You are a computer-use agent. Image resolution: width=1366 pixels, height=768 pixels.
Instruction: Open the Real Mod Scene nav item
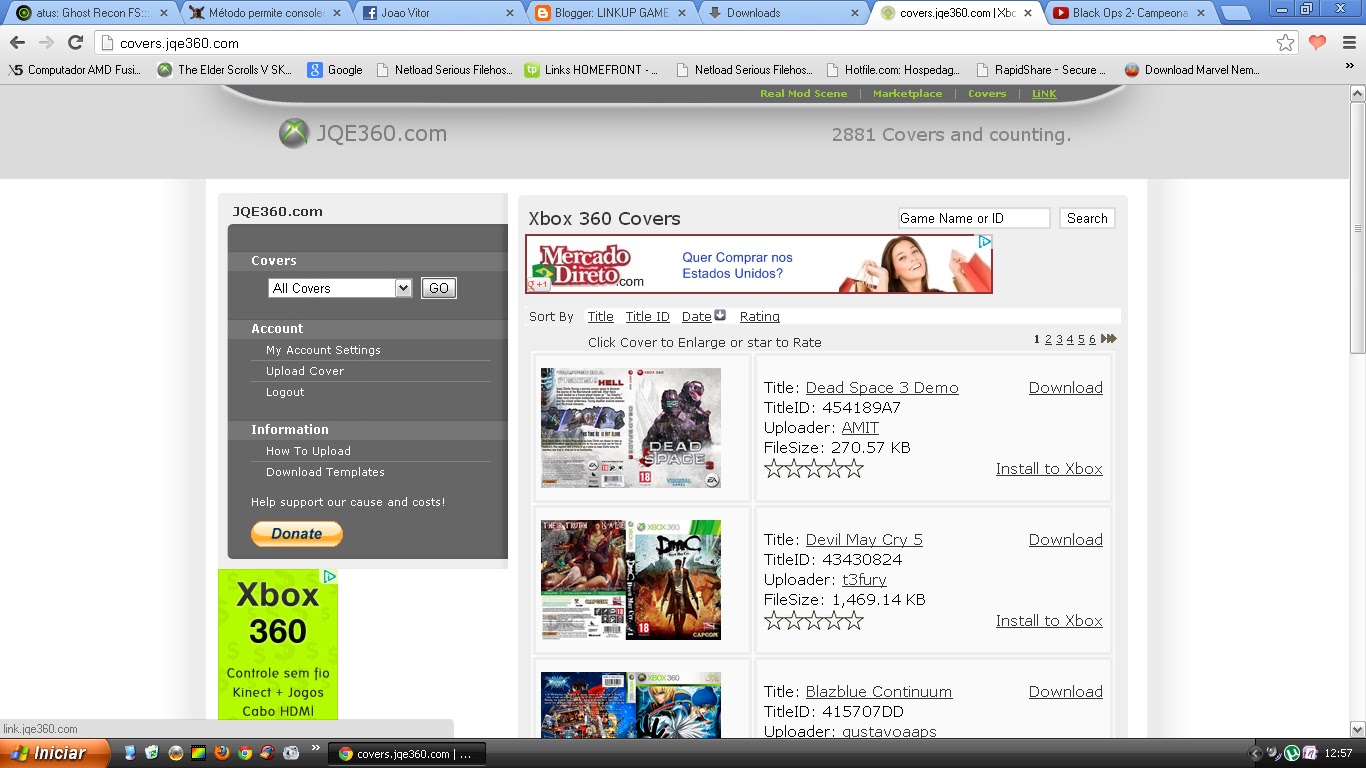pyautogui.click(x=803, y=93)
